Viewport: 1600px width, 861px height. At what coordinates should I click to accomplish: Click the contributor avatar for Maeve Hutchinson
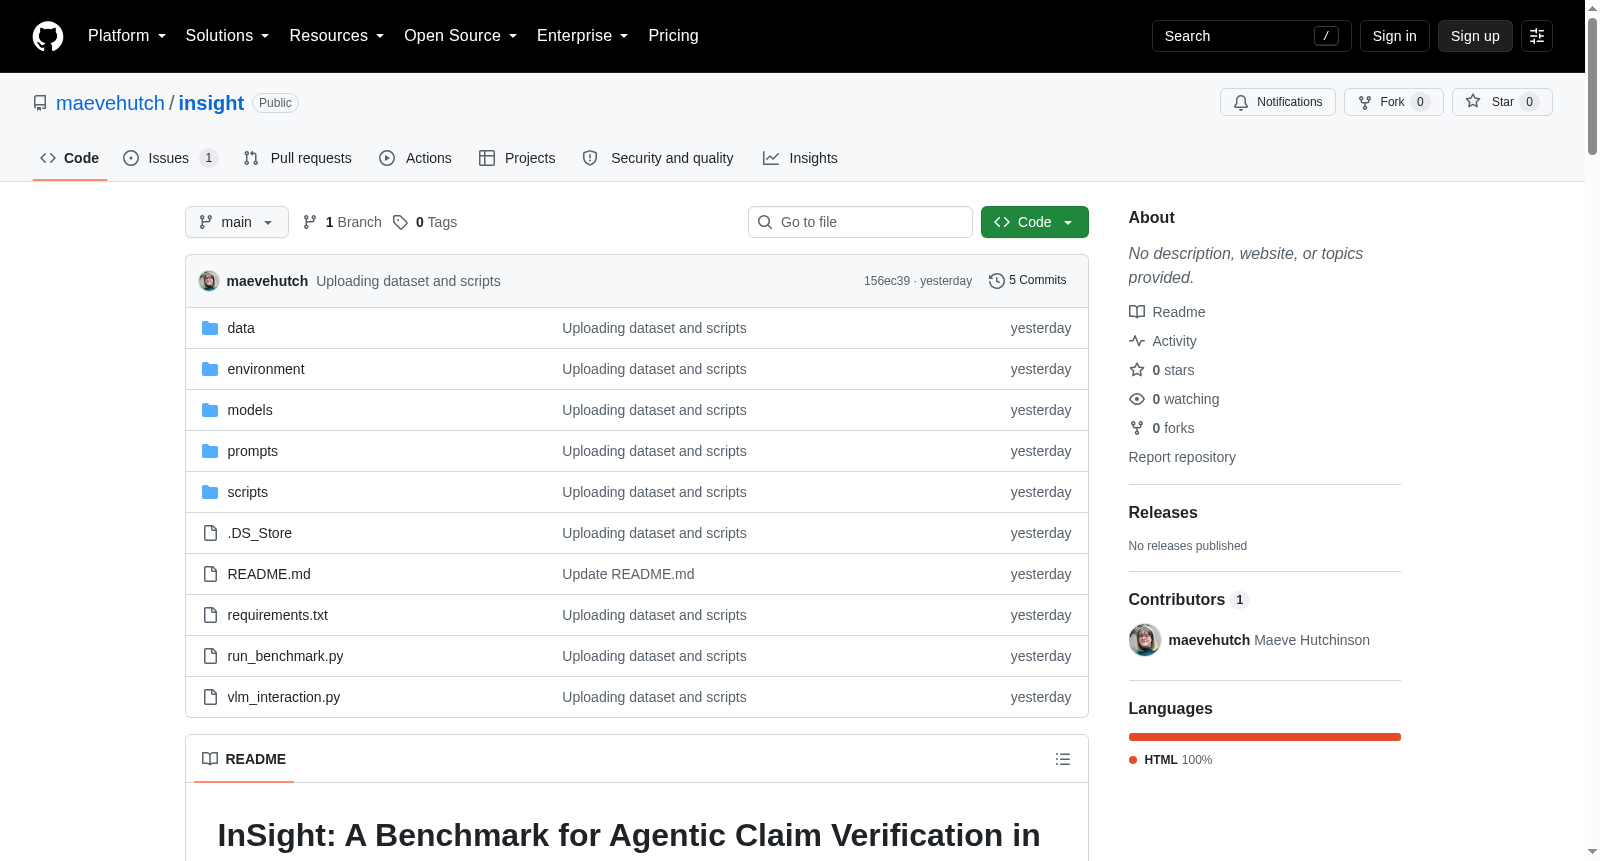coord(1145,640)
